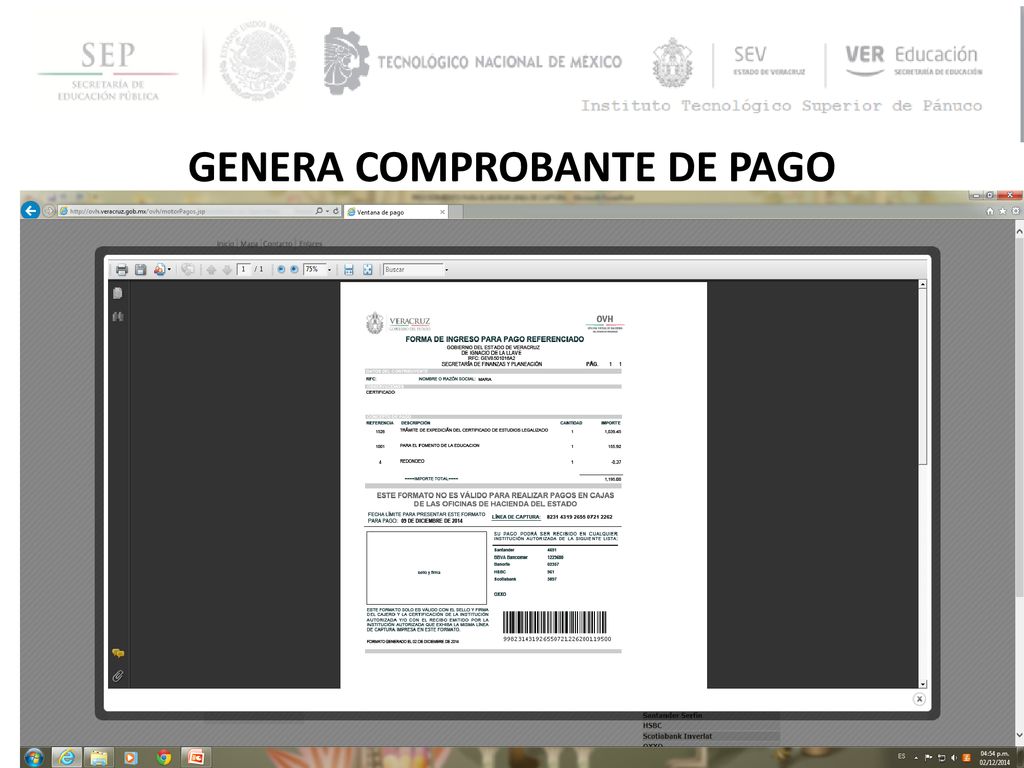
Task: Click the ovh.veracruz.gob.mx address bar
Action: (186, 211)
